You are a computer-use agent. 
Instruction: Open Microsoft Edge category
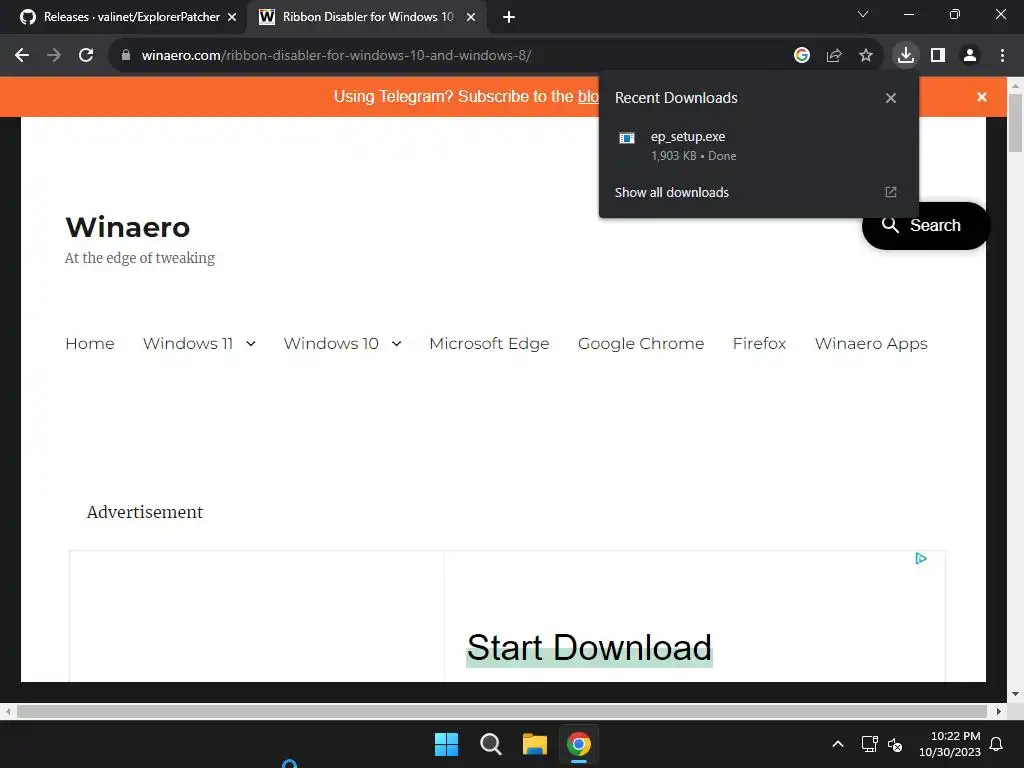[x=489, y=344]
